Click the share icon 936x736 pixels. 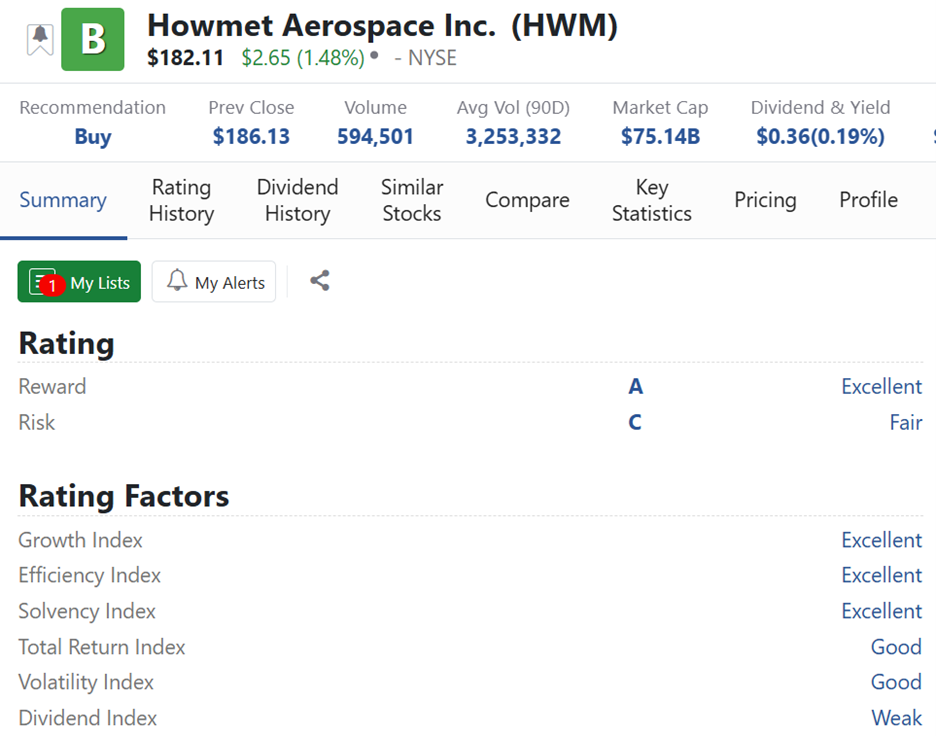point(319,281)
